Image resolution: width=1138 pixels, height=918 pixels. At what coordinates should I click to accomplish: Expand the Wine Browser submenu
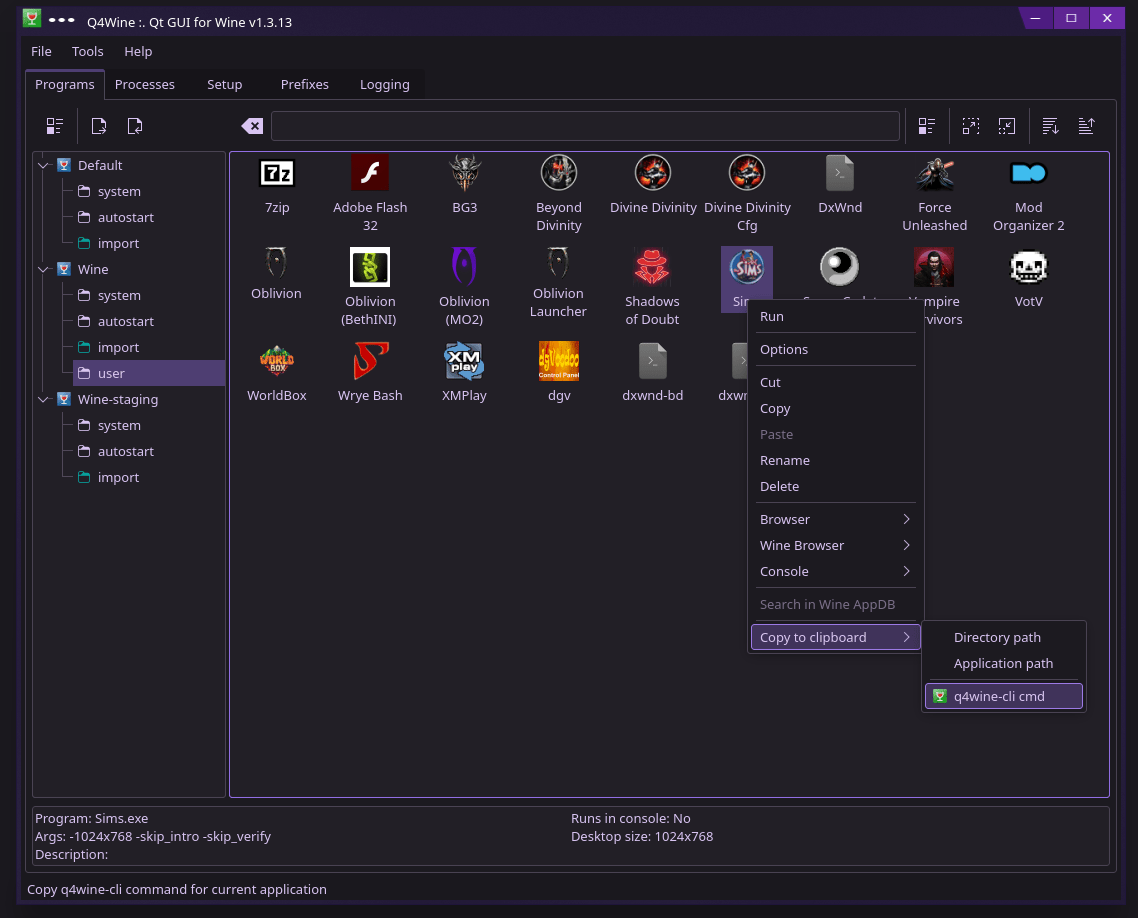835,546
